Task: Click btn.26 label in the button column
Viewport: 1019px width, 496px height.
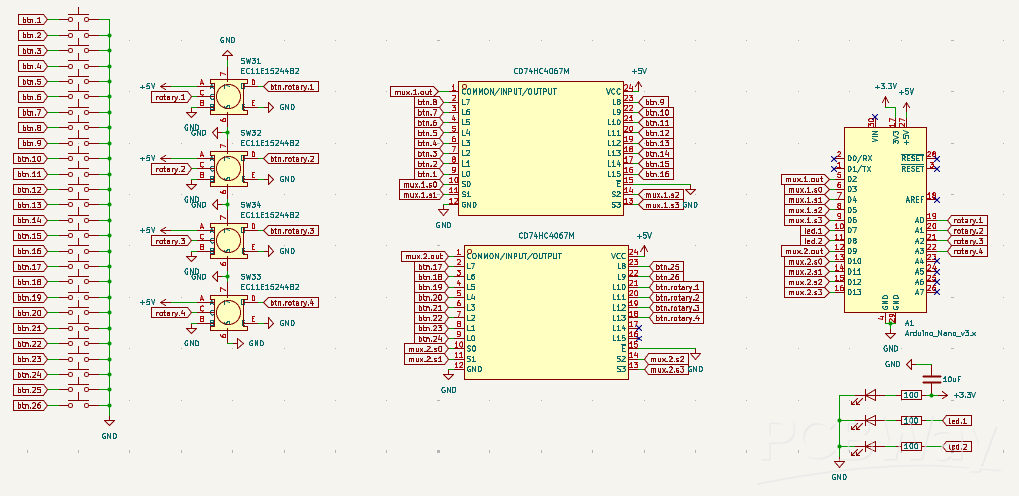Action: pyautogui.click(x=31, y=406)
